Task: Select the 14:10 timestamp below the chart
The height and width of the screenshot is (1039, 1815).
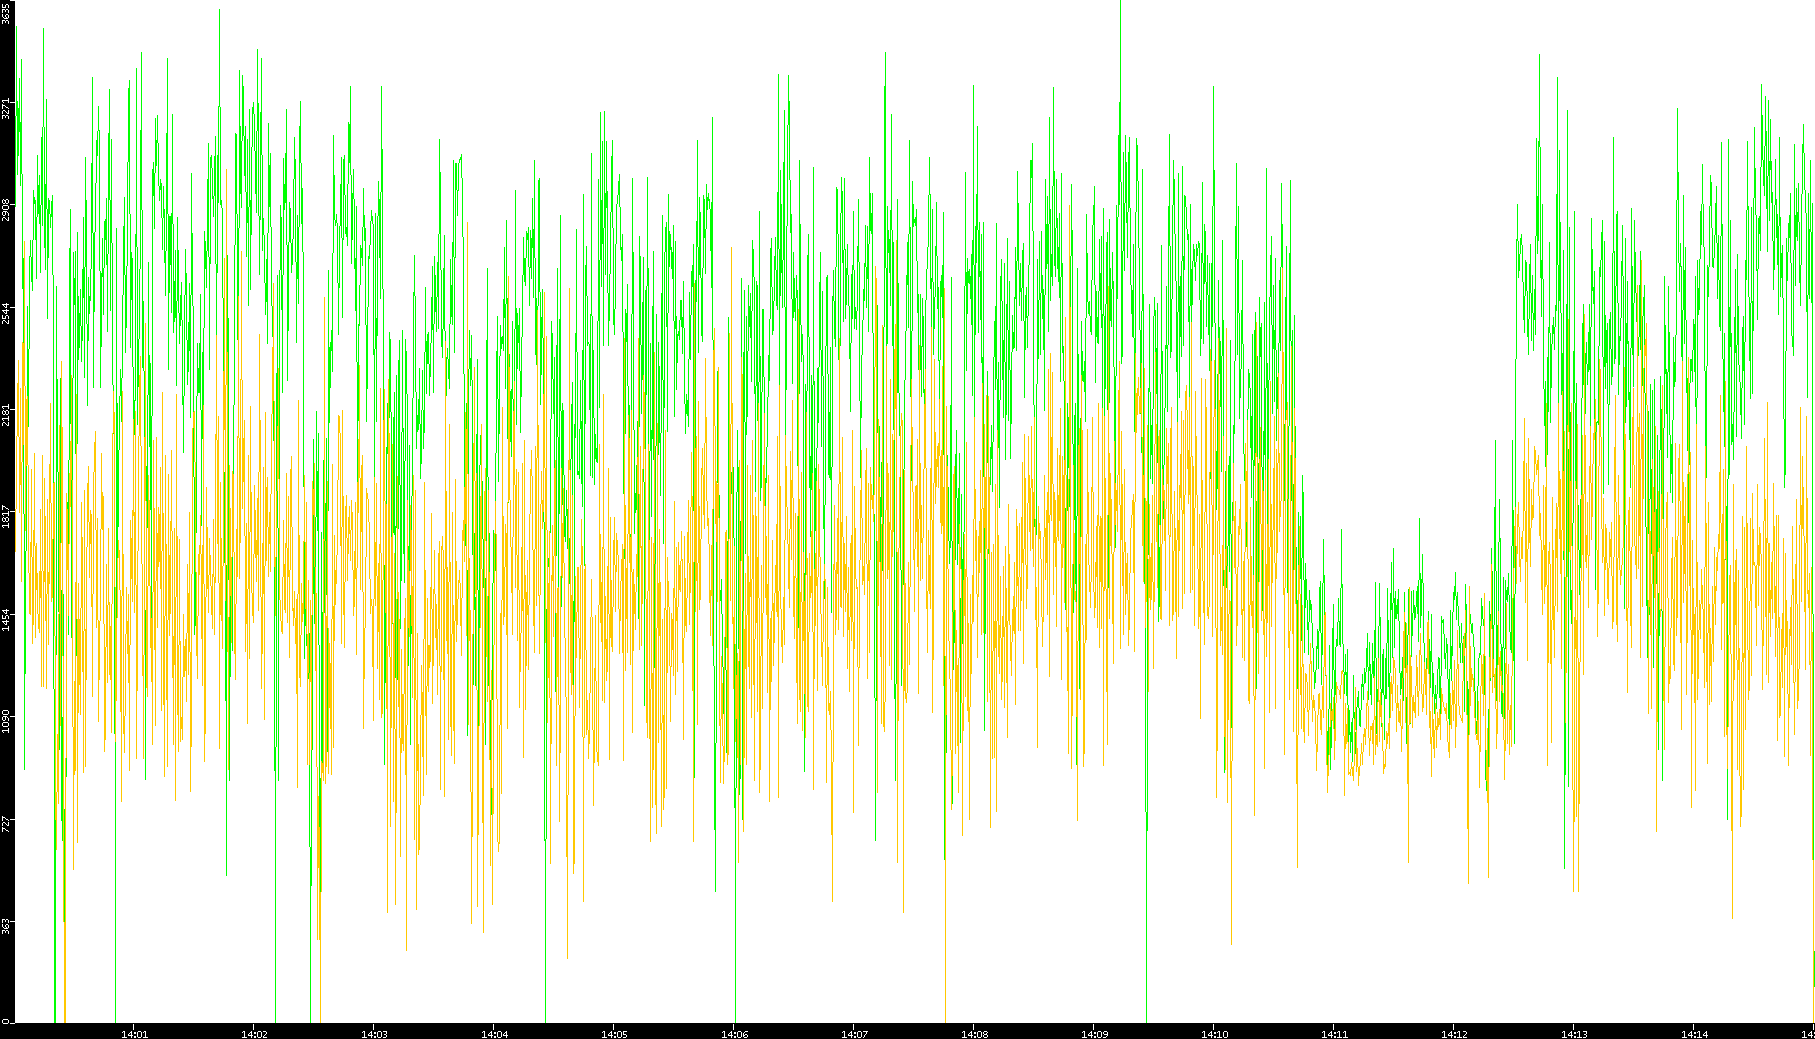Action: click(1214, 1034)
